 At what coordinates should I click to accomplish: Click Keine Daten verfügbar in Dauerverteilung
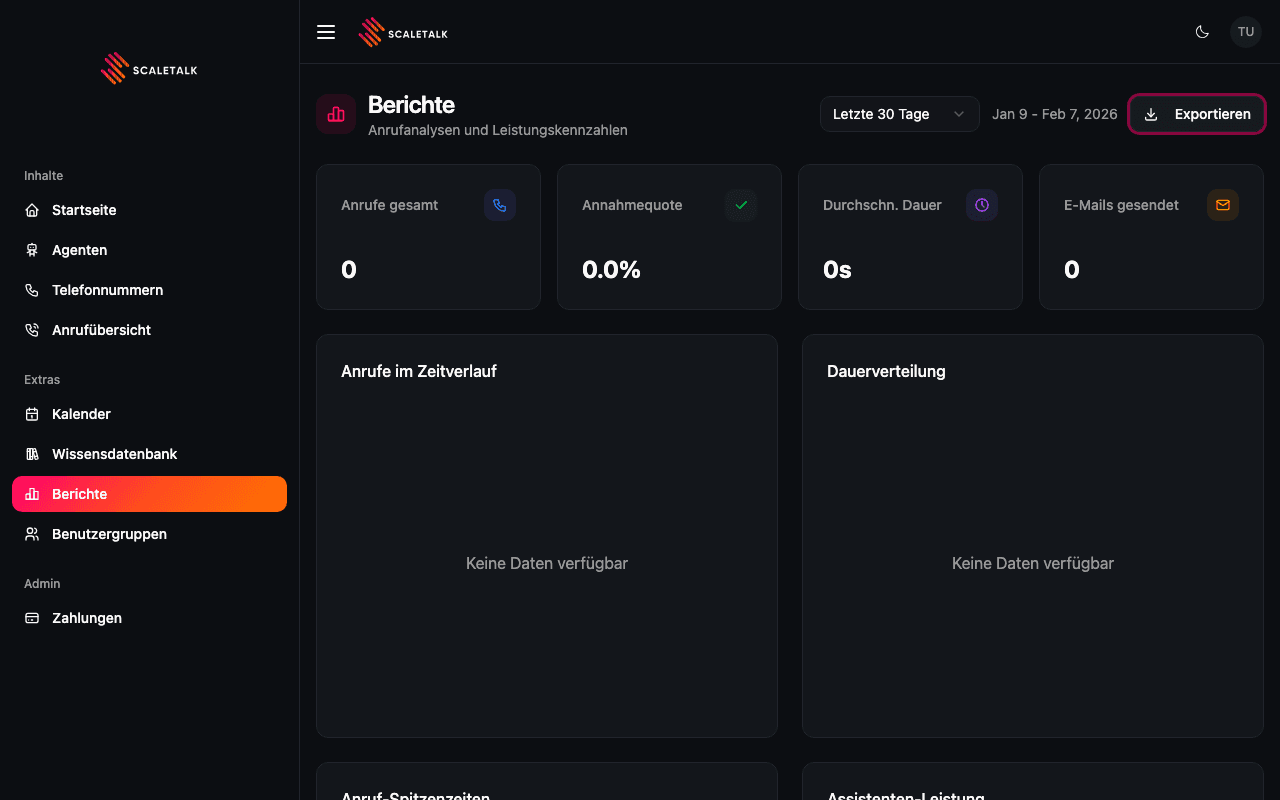click(x=1033, y=563)
